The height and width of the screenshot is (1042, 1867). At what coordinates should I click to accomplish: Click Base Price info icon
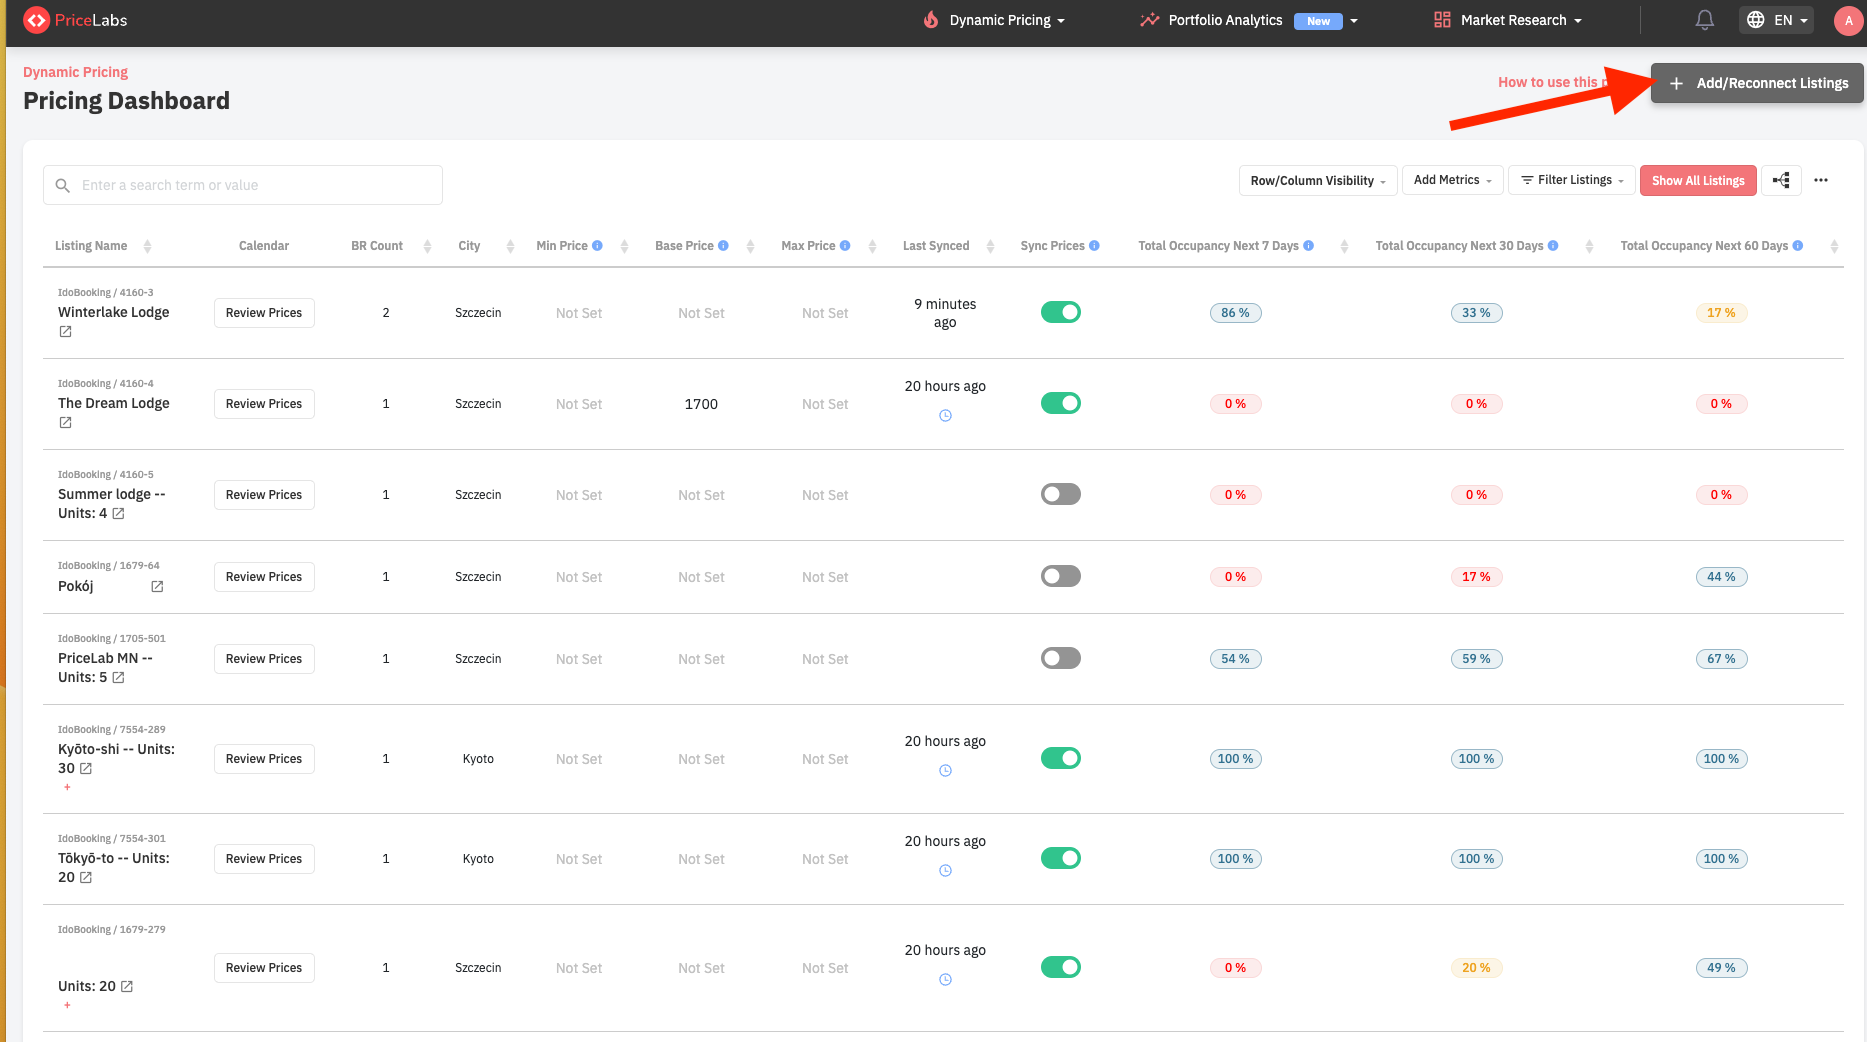point(723,245)
